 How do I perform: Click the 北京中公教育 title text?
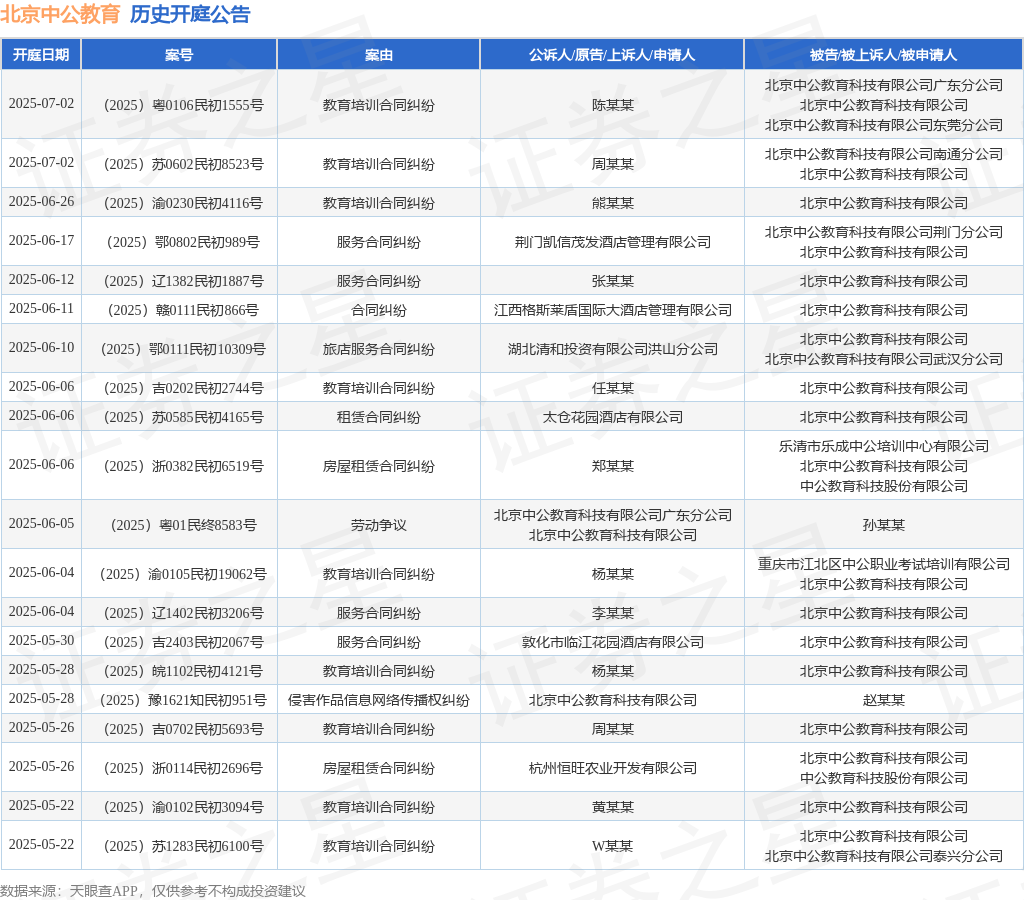click(60, 14)
